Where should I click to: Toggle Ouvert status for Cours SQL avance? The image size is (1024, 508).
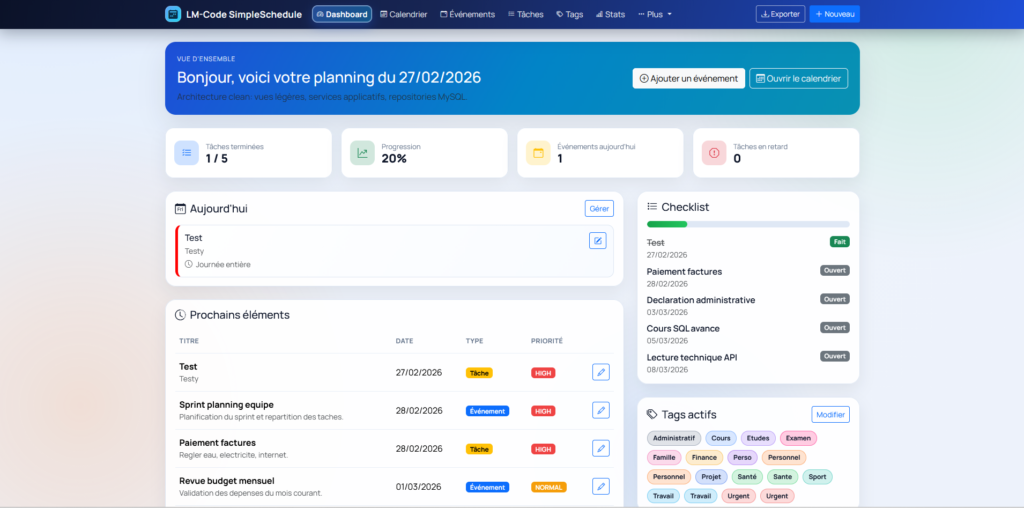[834, 328]
